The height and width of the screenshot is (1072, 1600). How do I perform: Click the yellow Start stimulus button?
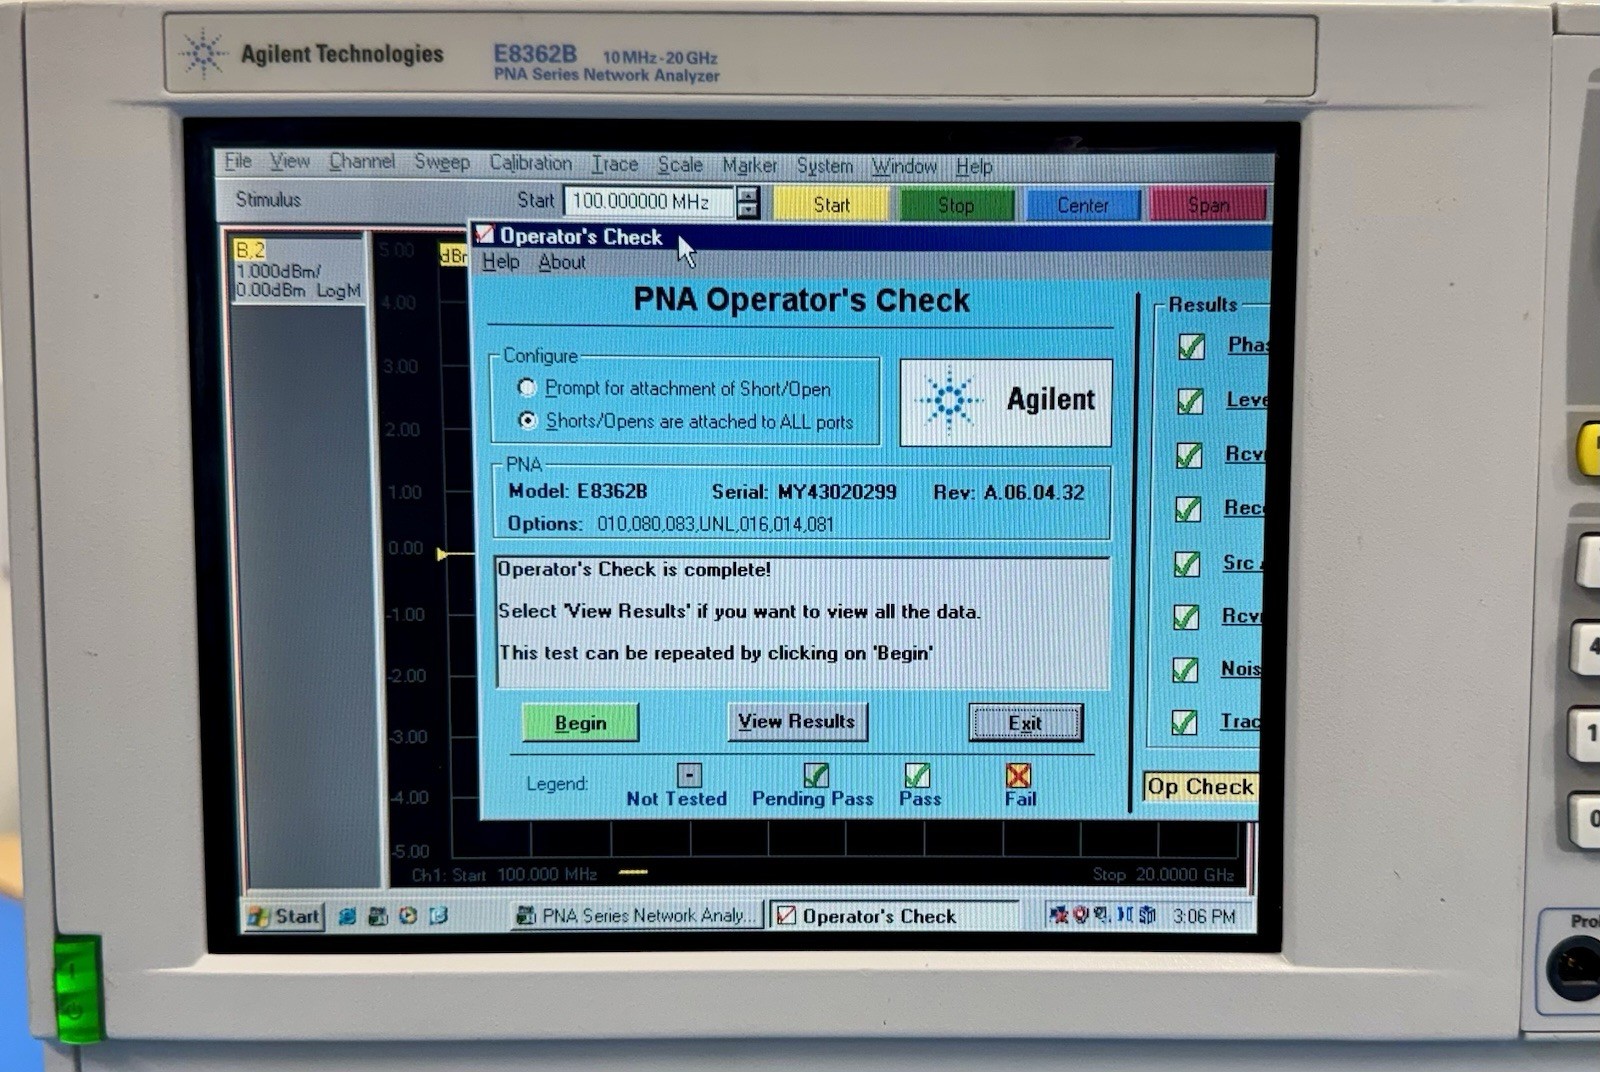pyautogui.click(x=831, y=205)
